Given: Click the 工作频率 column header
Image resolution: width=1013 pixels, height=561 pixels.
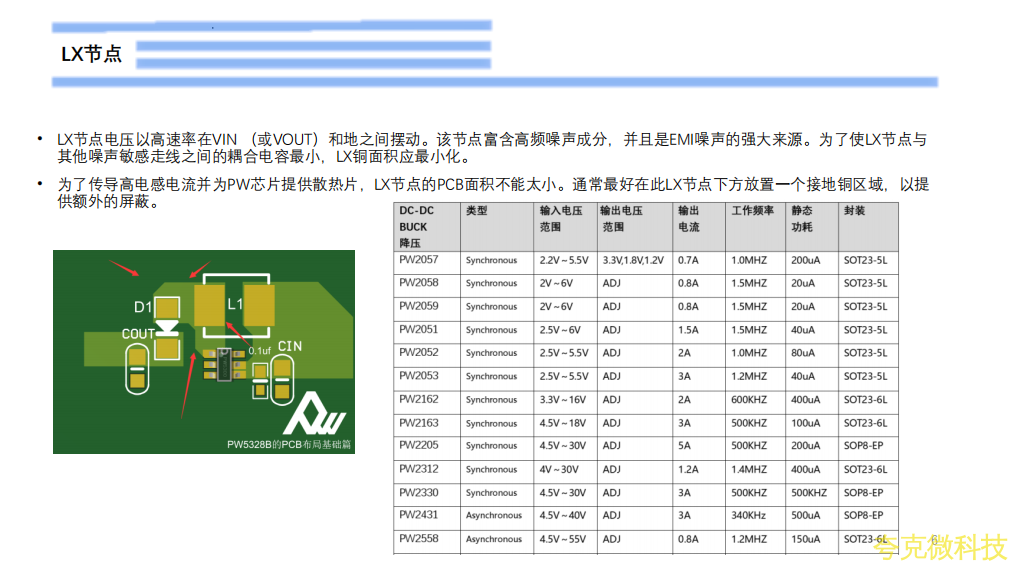Looking at the screenshot, I should tap(751, 211).
